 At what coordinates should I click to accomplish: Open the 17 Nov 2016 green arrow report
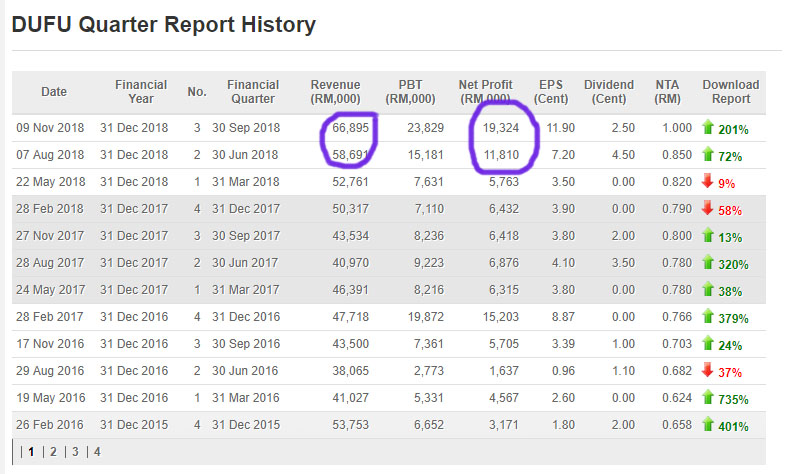pos(707,343)
